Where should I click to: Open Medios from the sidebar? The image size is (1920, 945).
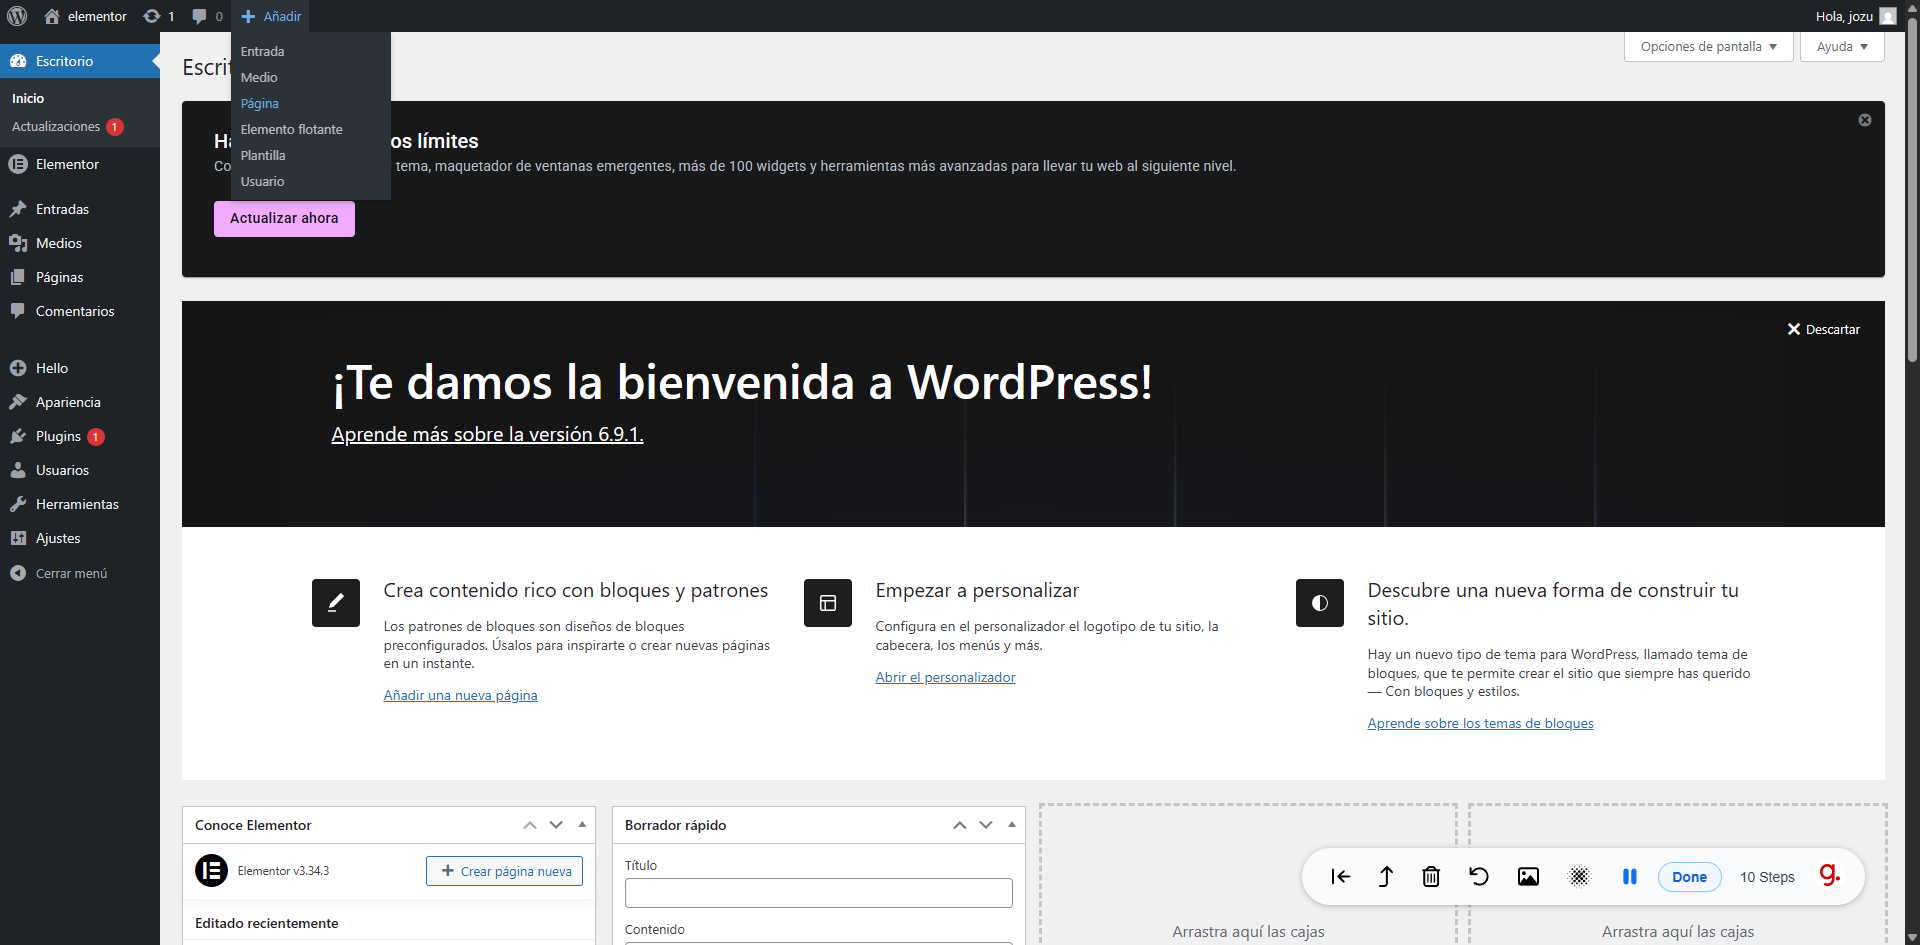tap(57, 242)
